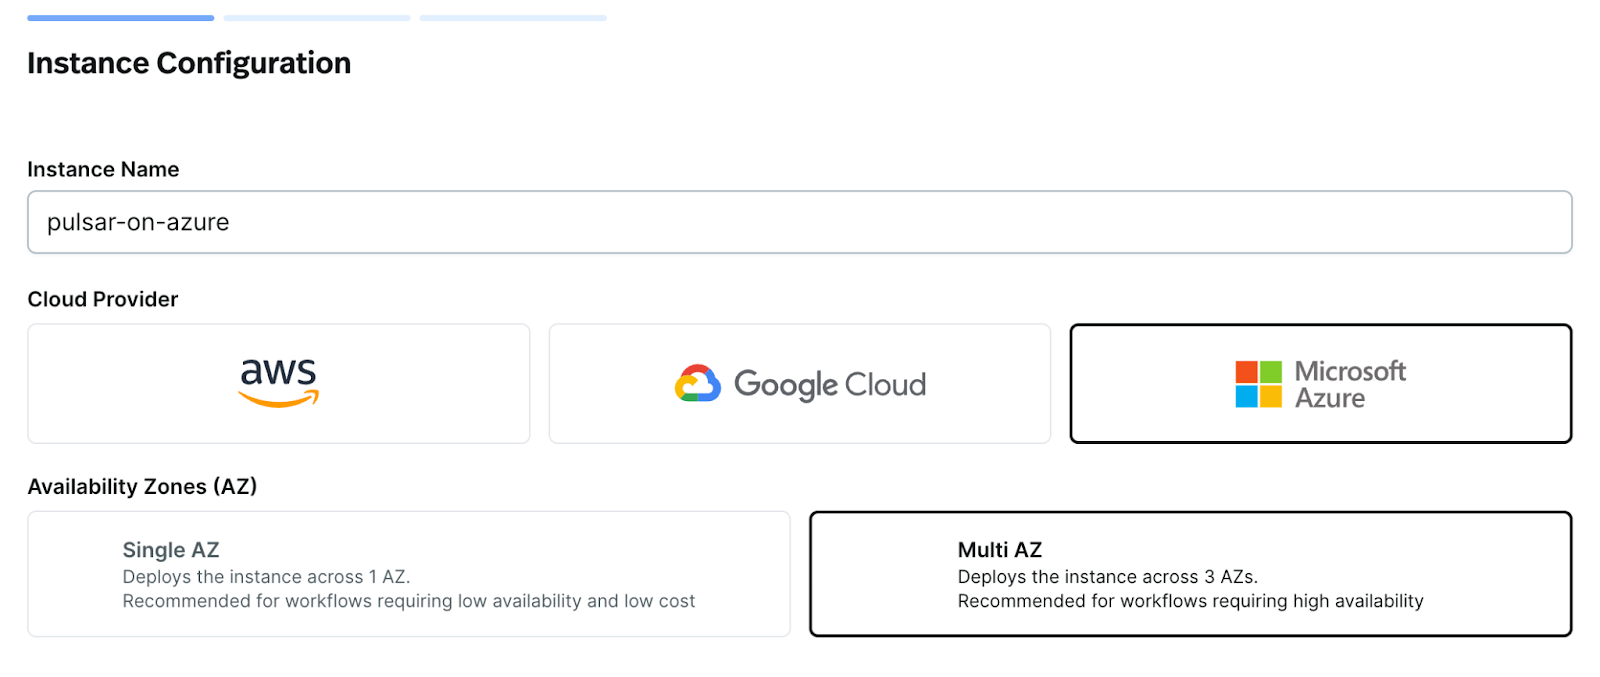
Task: Focus the Instance Name text field
Action: point(799,222)
